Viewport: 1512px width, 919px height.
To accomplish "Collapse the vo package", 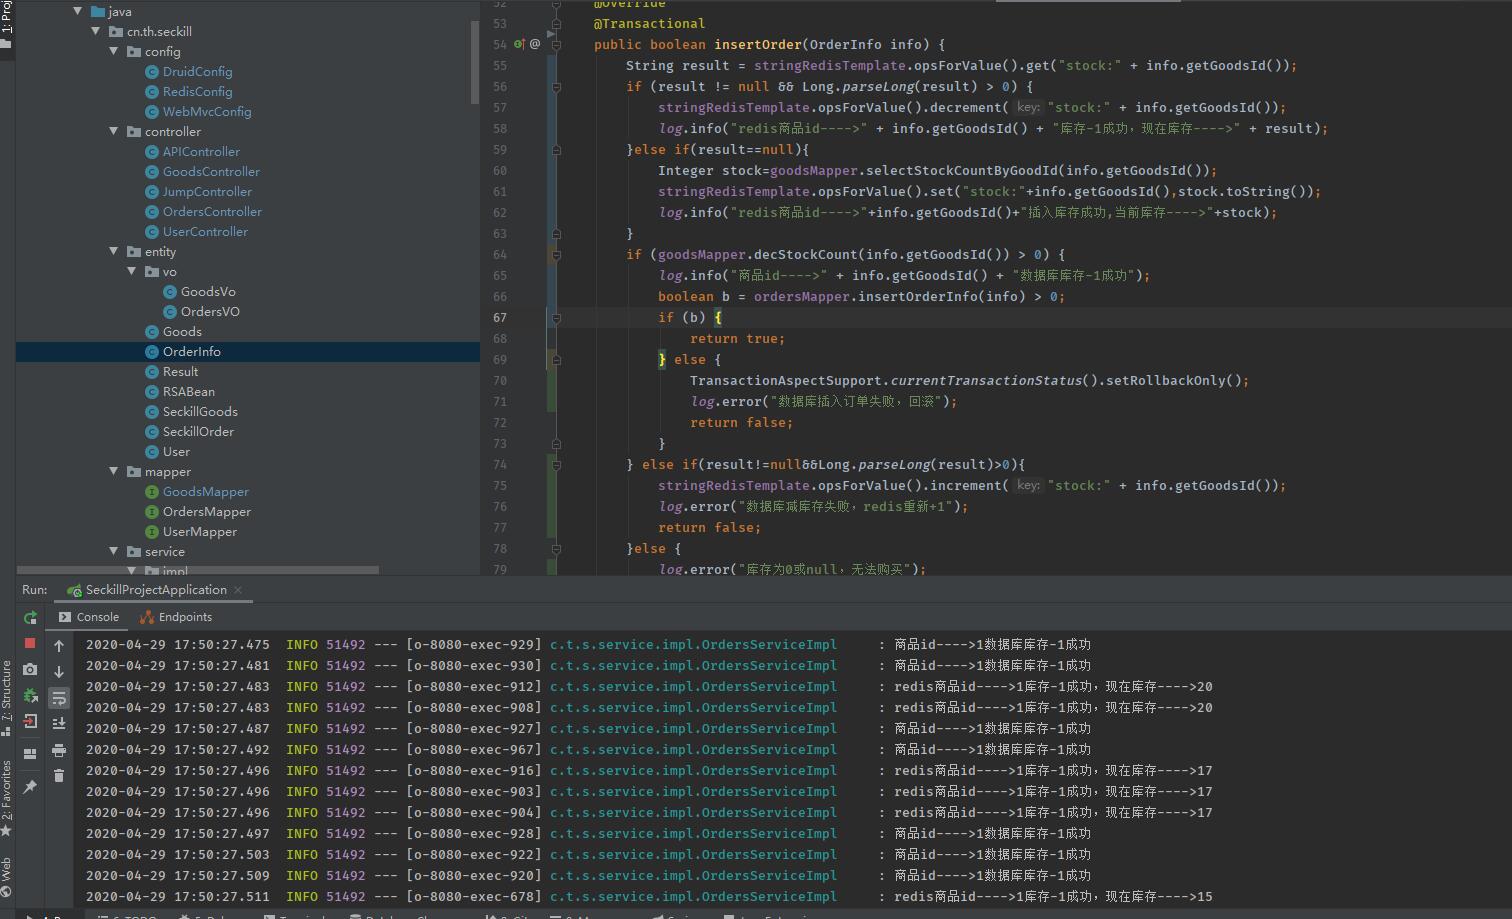I will [132, 271].
